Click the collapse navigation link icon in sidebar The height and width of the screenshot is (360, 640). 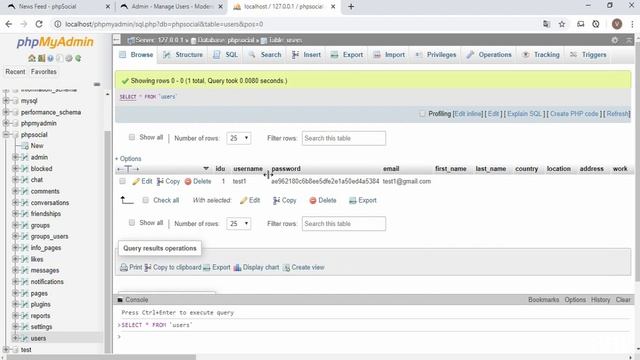pos(97,84)
